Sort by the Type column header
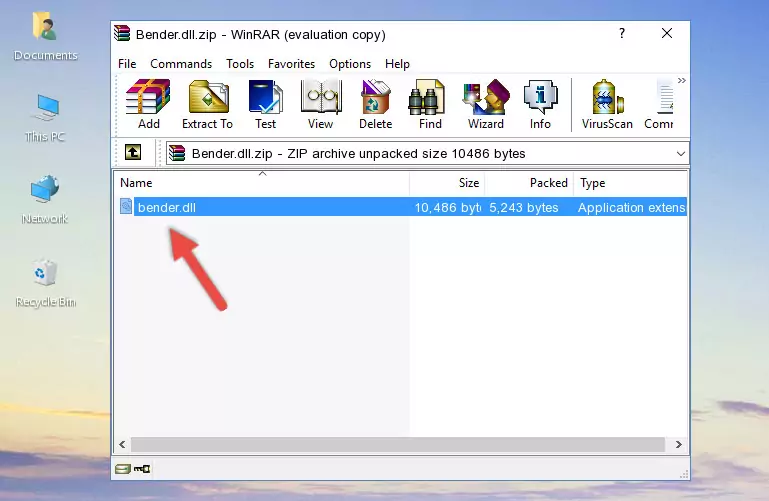Viewport: 769px width, 501px height. [630, 183]
